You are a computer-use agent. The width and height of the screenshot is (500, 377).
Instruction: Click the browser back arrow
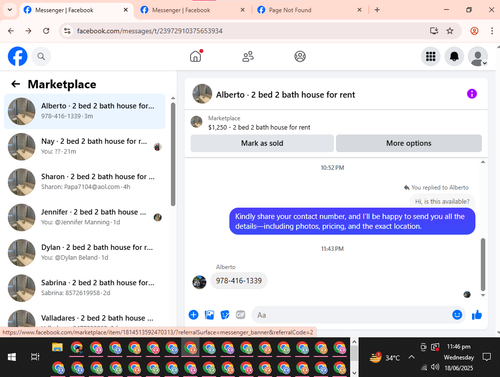[11, 31]
